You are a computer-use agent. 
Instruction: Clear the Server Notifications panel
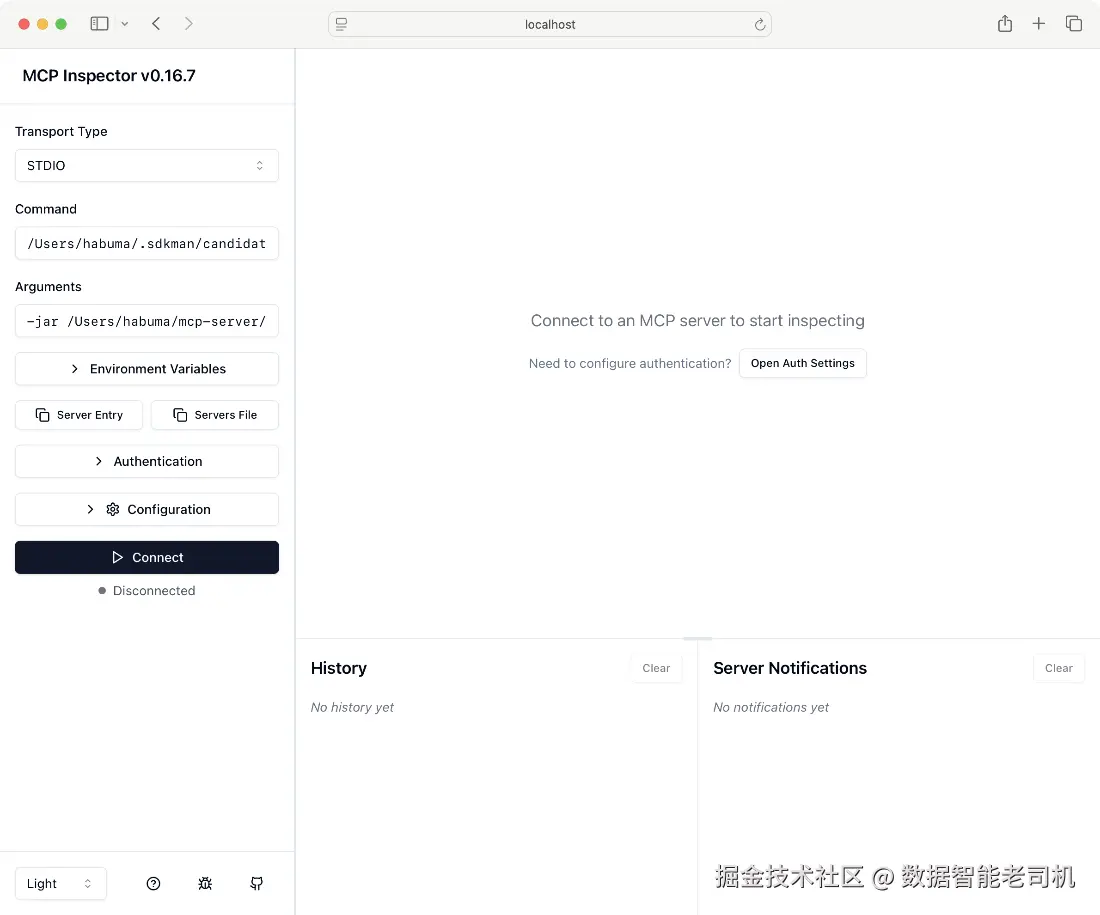1059,668
